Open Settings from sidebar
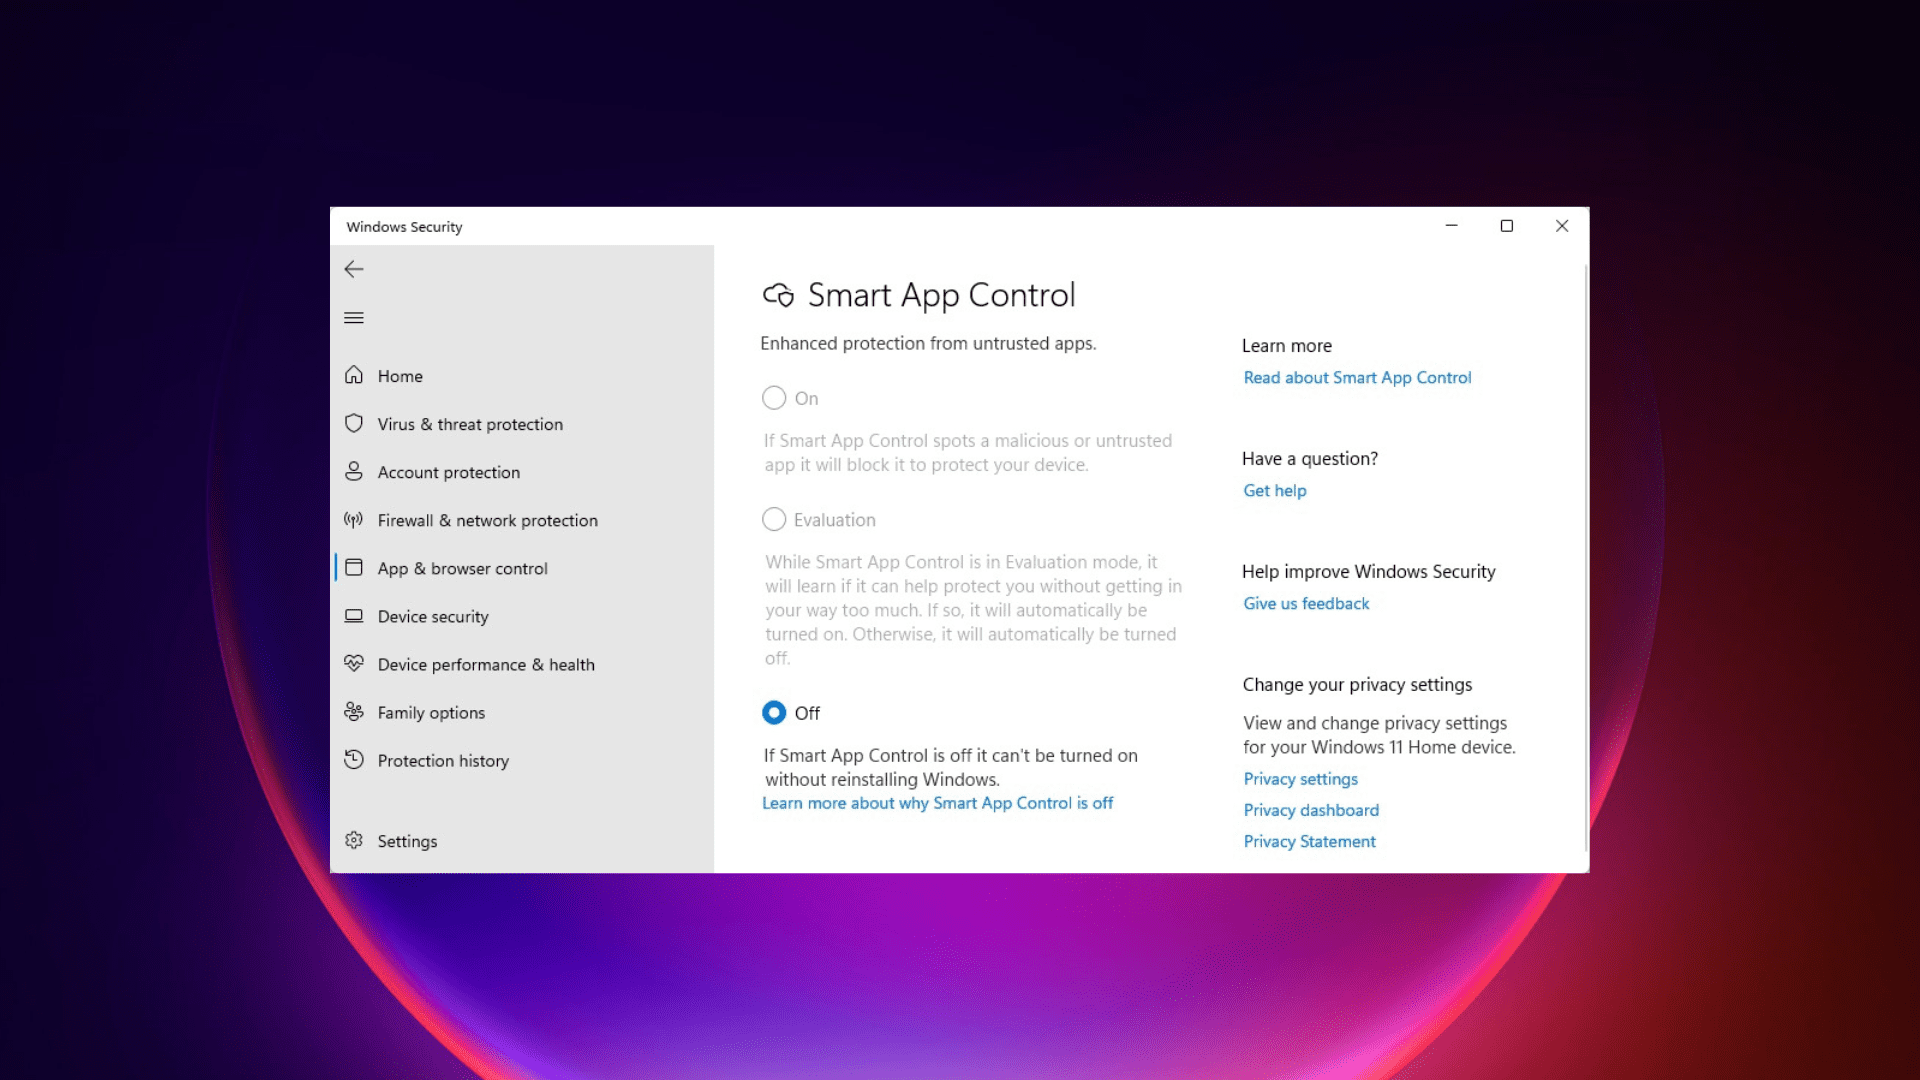 [x=406, y=841]
